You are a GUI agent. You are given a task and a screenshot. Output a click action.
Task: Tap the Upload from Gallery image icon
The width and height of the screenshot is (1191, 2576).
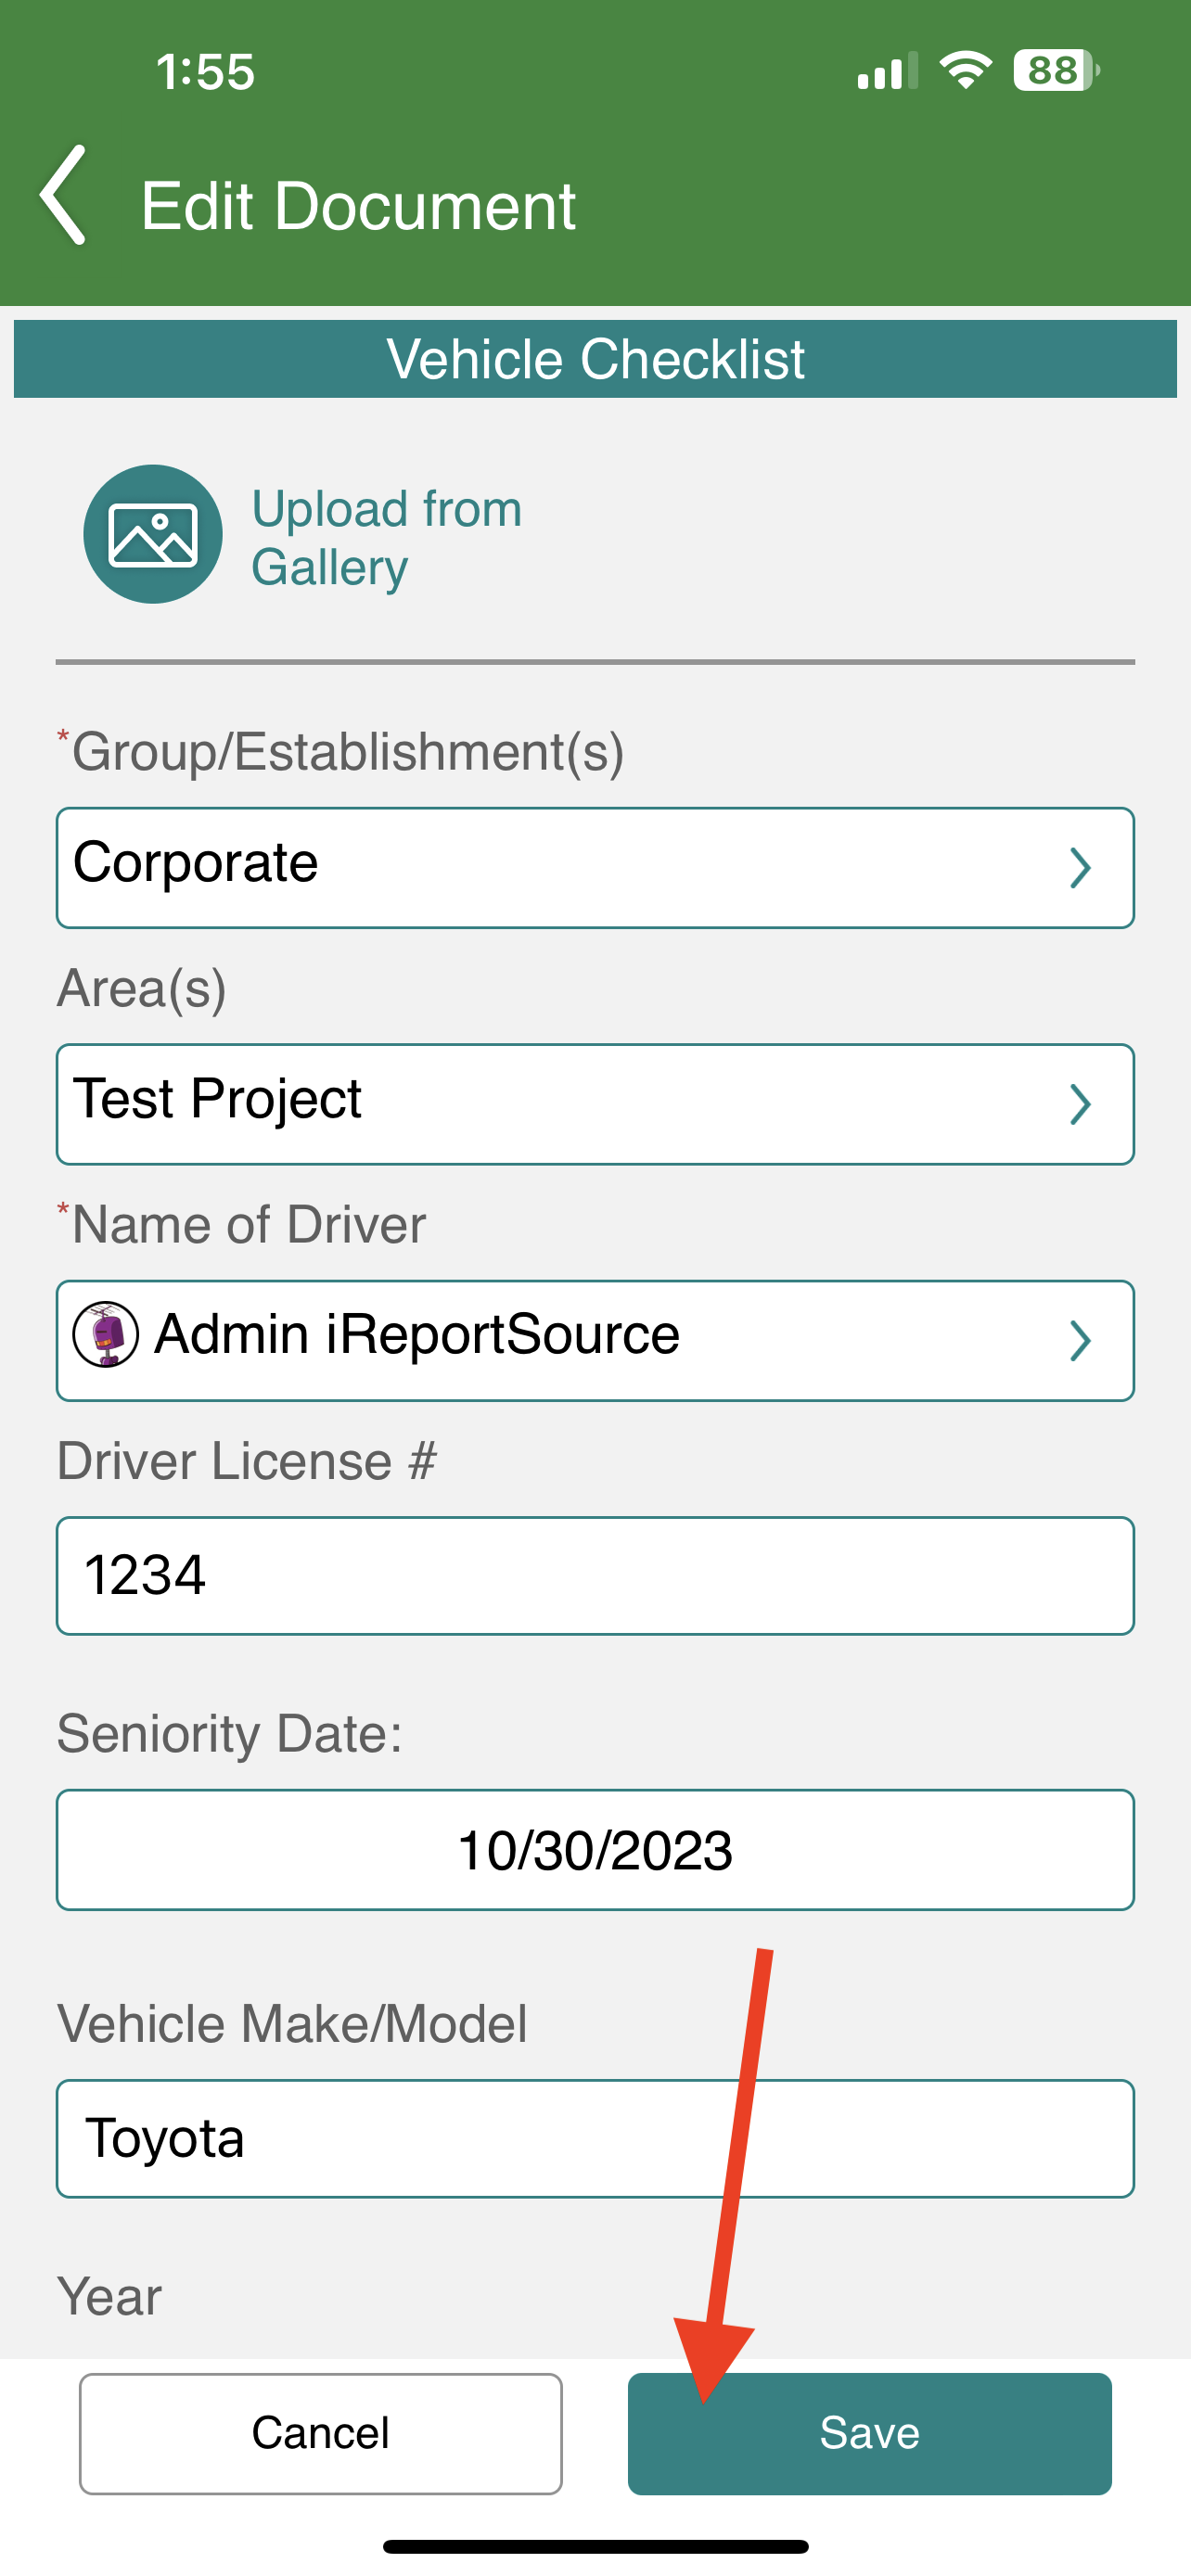click(153, 534)
